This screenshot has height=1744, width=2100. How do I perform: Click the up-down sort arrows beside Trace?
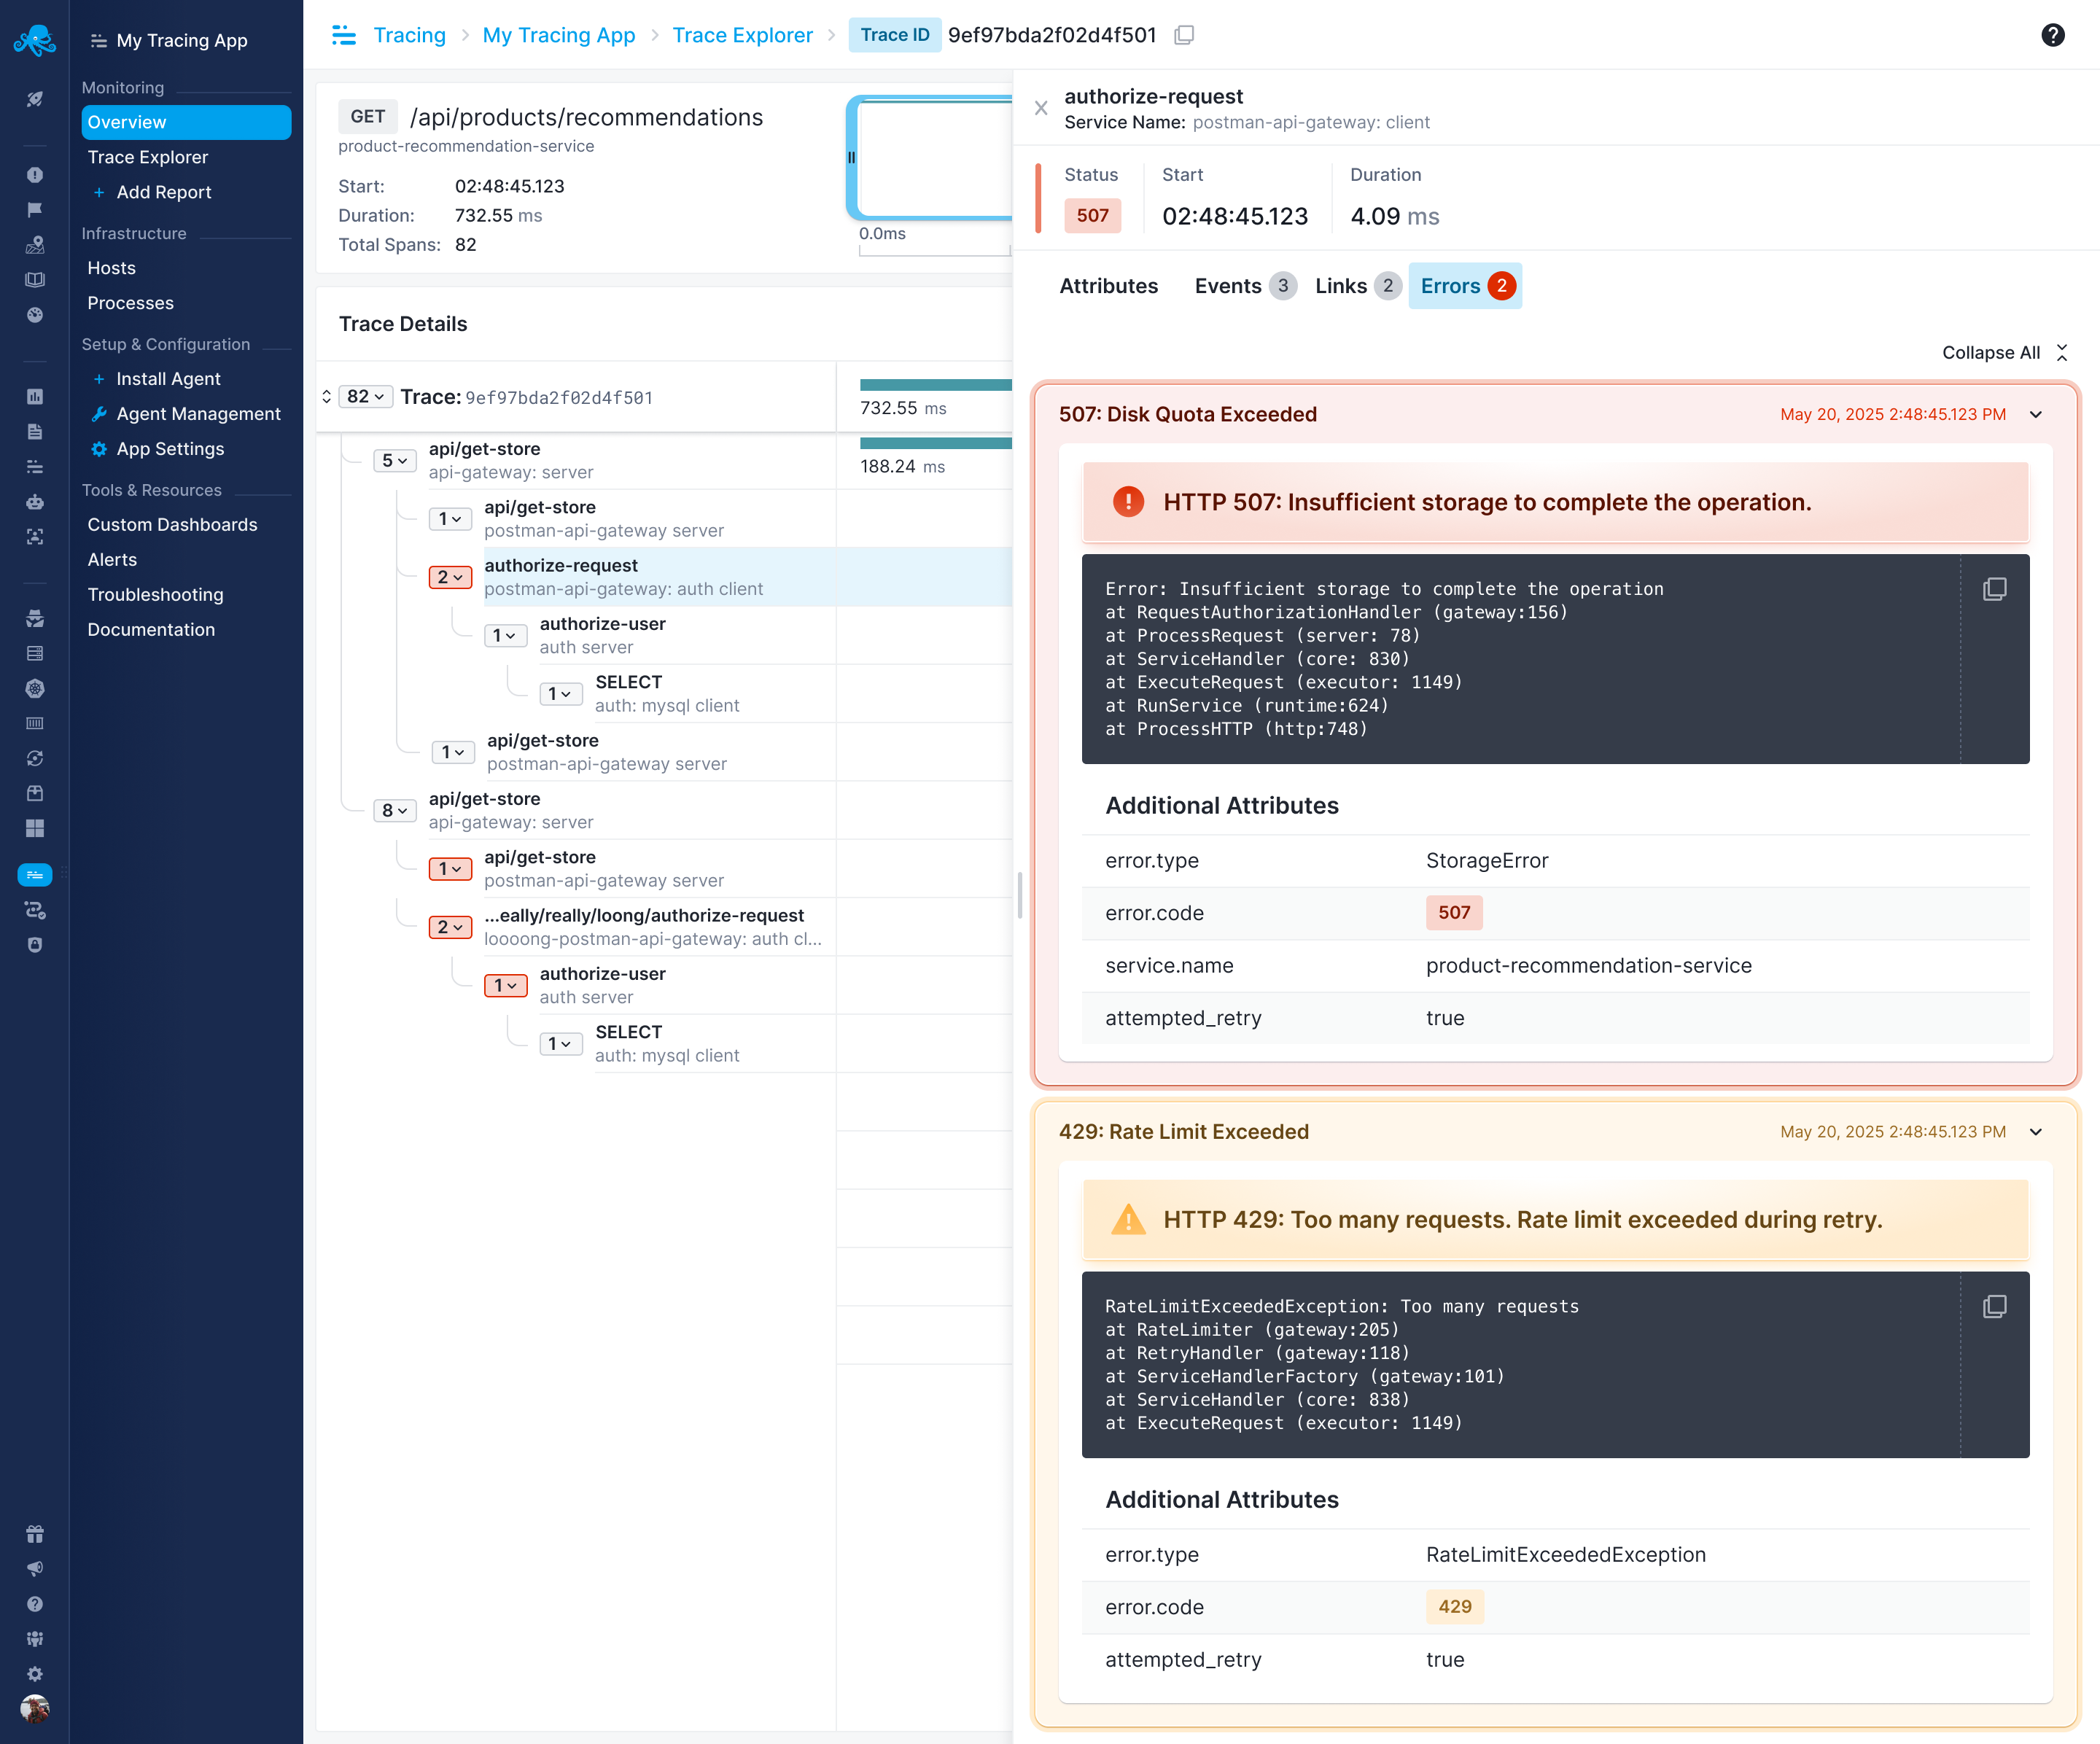pyautogui.click(x=326, y=397)
